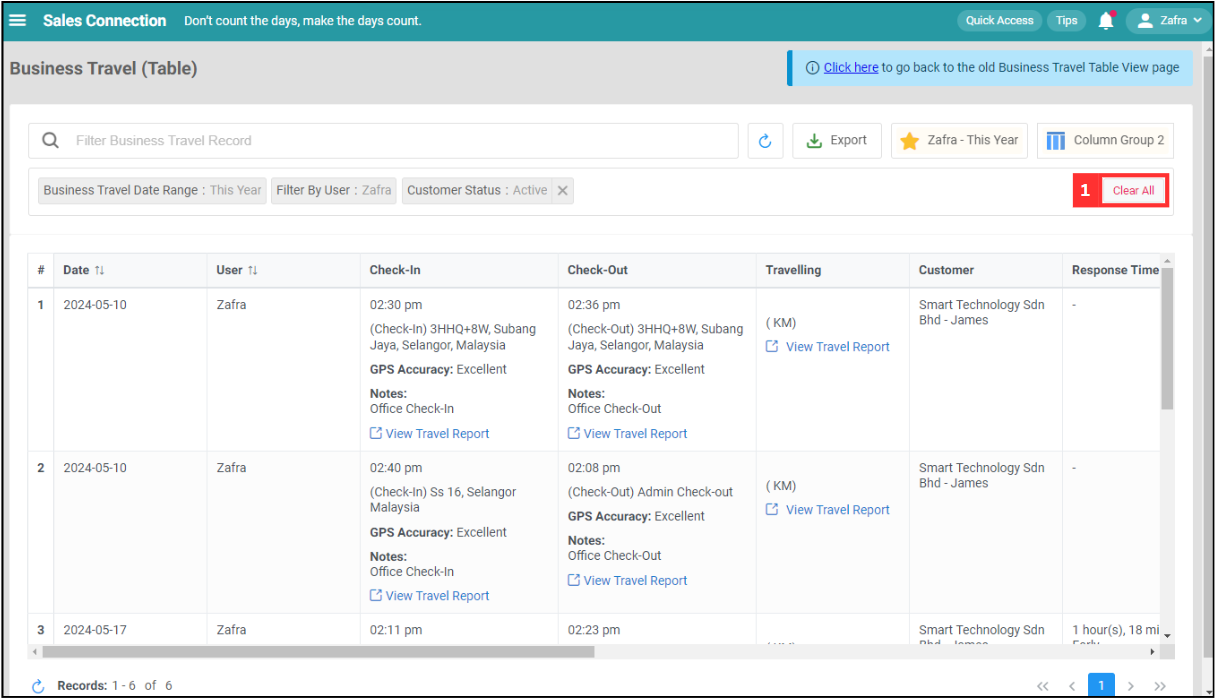Select page 1 in pagination
Viewport: 1215px width, 700px height.
click(x=1101, y=686)
